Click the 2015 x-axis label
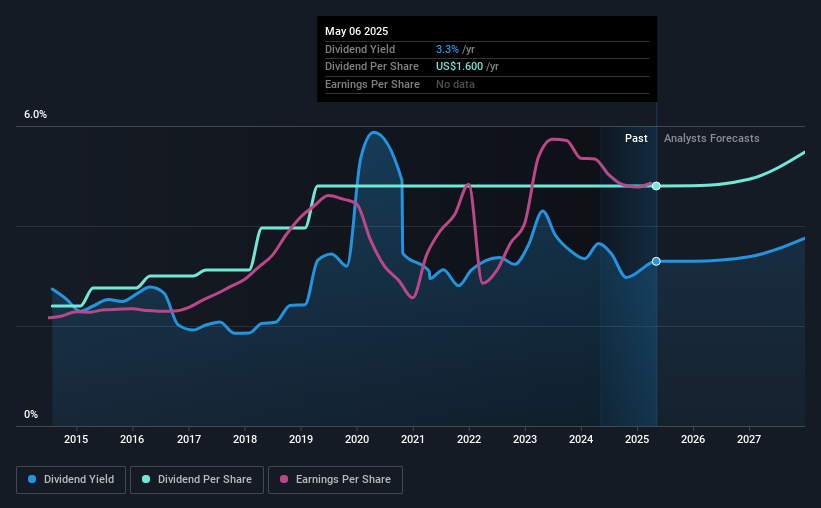The width and height of the screenshot is (821, 508). (x=76, y=439)
